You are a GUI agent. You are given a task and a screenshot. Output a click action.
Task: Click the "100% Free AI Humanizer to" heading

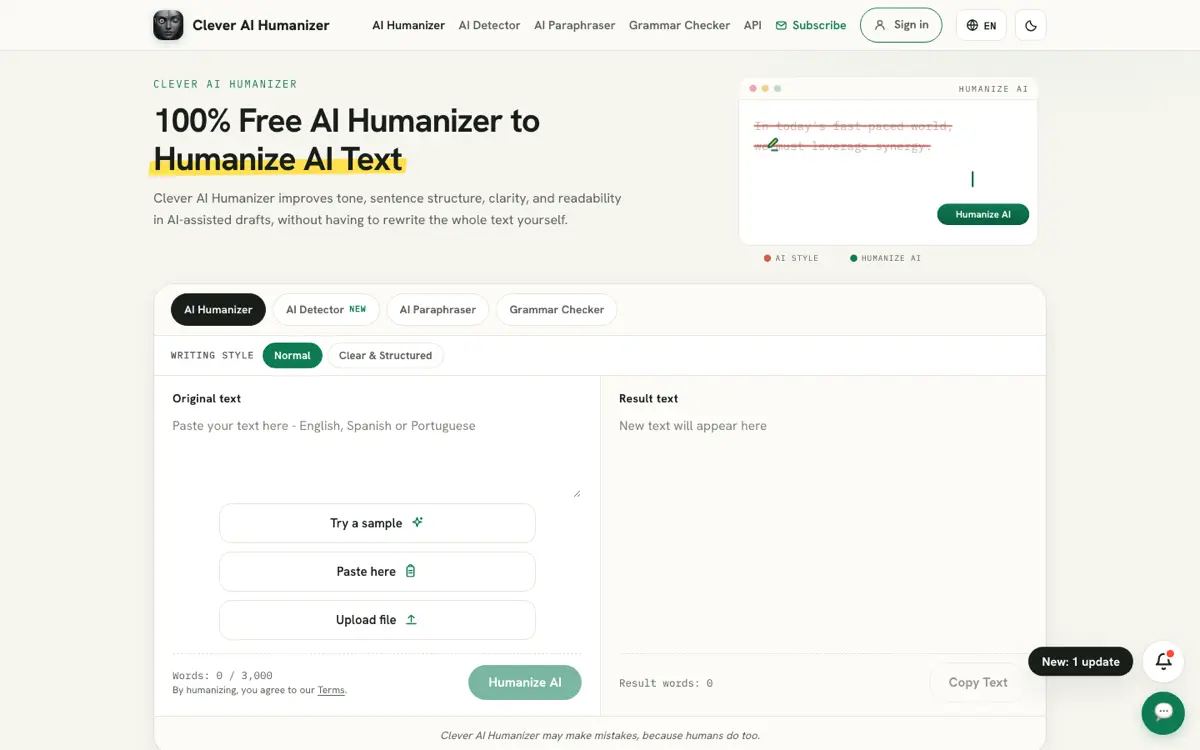[347, 121]
